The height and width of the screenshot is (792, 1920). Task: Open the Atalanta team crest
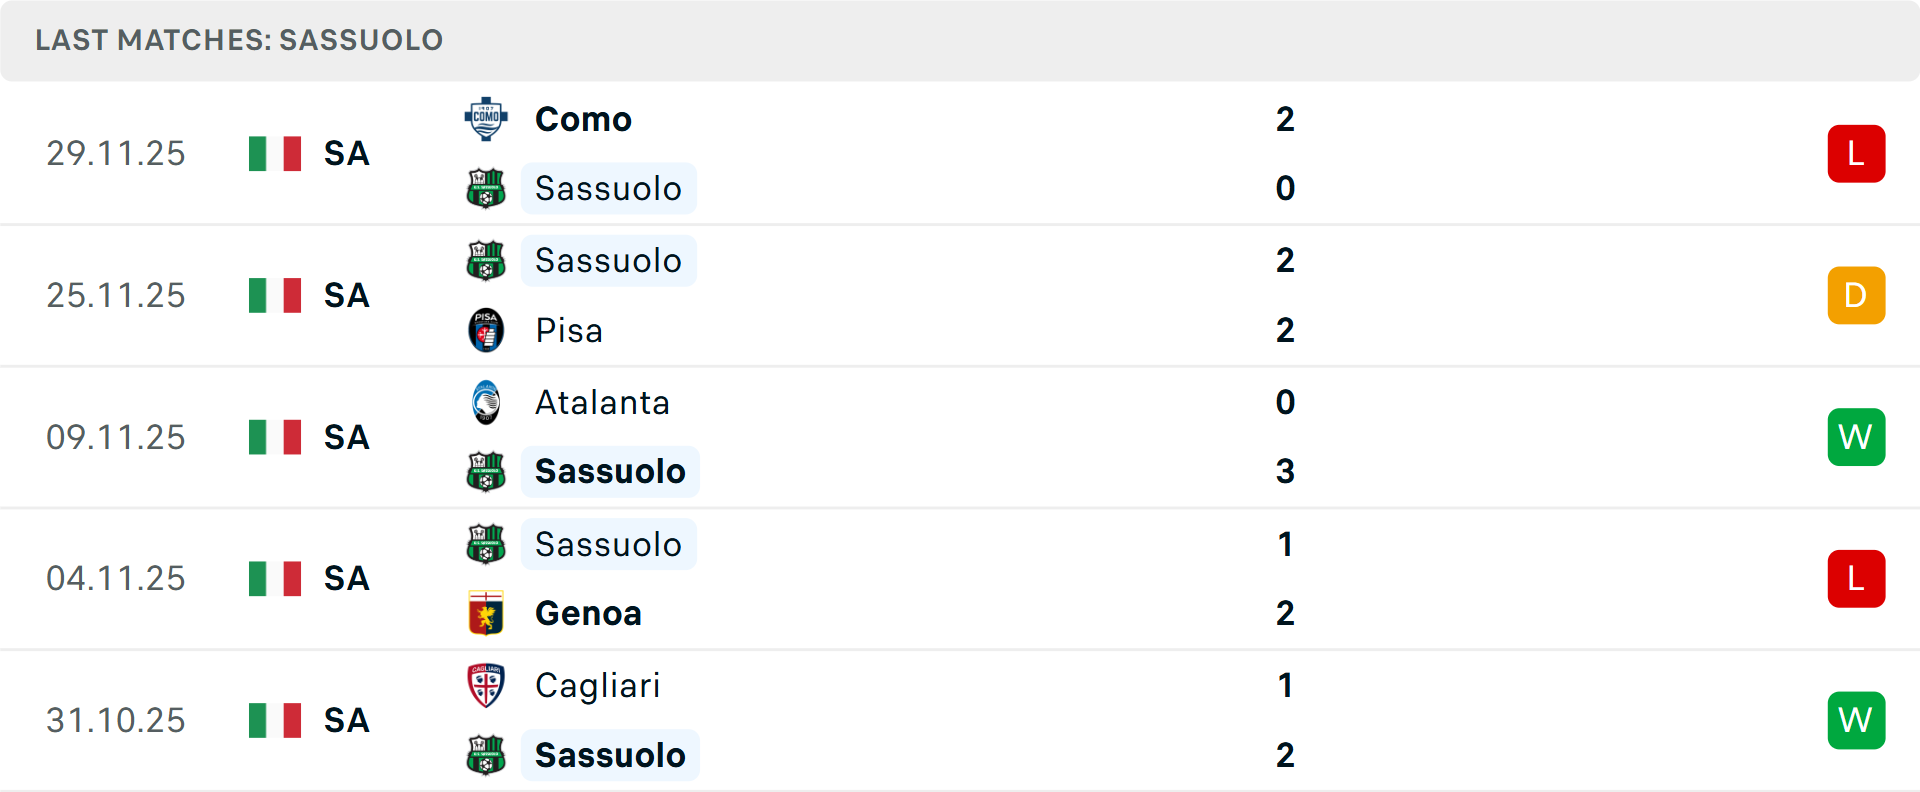[x=487, y=402]
